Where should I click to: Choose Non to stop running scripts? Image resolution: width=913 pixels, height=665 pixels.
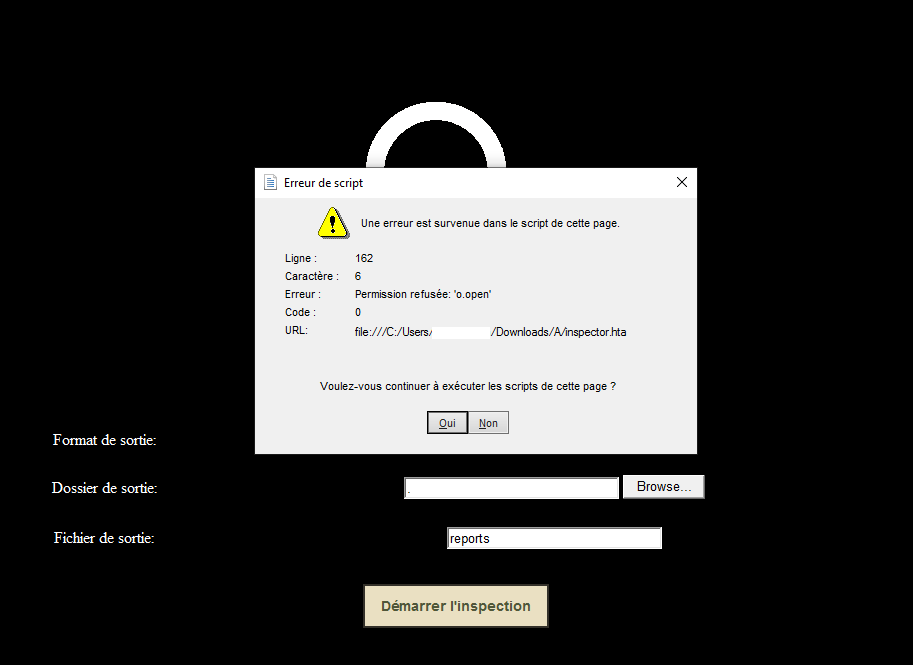tap(488, 423)
